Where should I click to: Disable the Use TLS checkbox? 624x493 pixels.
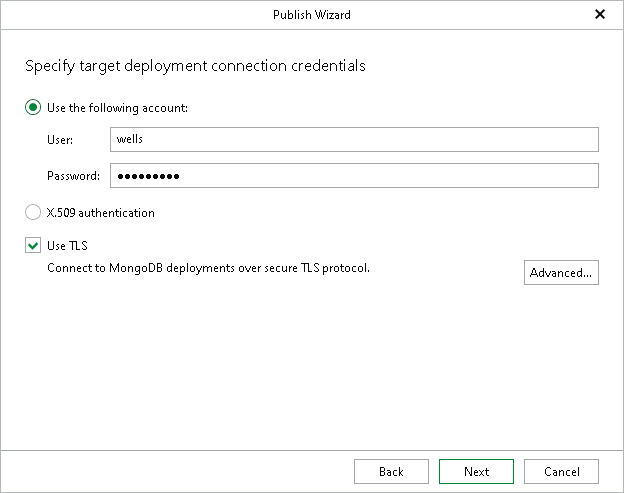[33, 246]
